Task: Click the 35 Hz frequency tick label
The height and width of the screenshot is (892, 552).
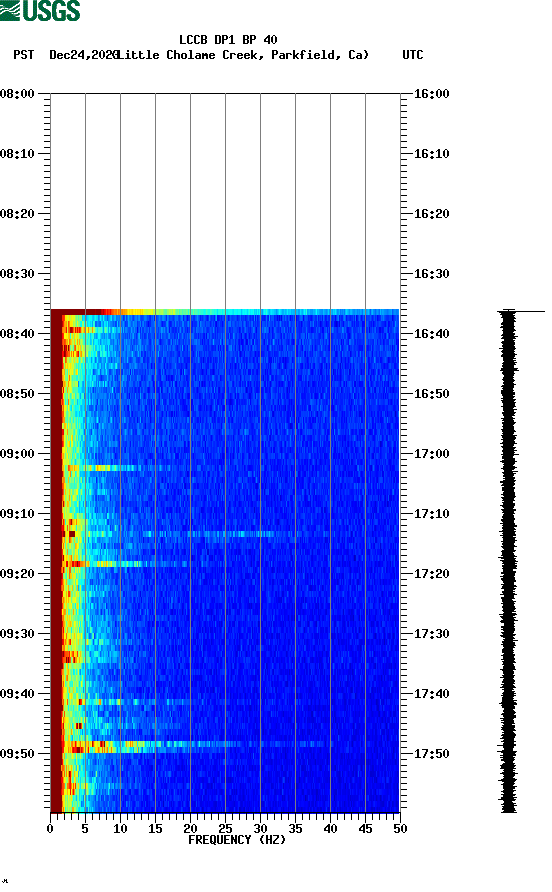Action: tap(295, 829)
